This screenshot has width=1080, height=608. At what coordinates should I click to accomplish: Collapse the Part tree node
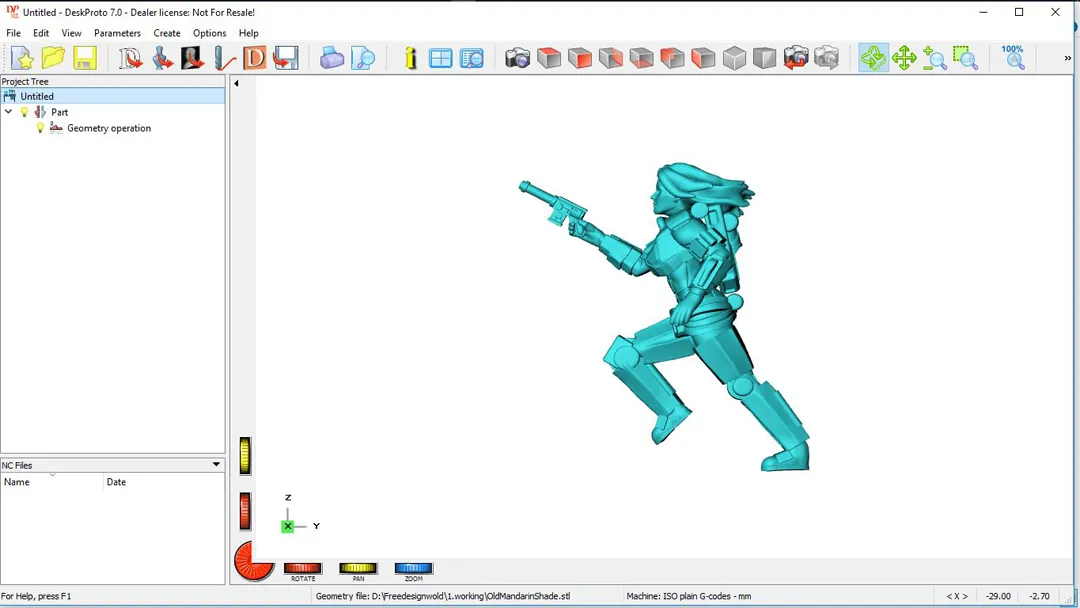9,113
